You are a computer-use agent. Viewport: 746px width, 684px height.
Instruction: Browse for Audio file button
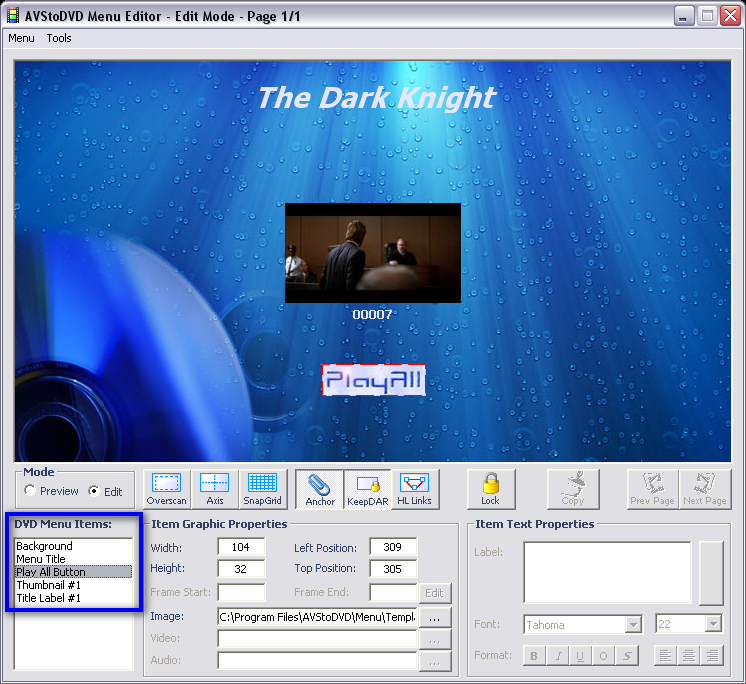434,662
